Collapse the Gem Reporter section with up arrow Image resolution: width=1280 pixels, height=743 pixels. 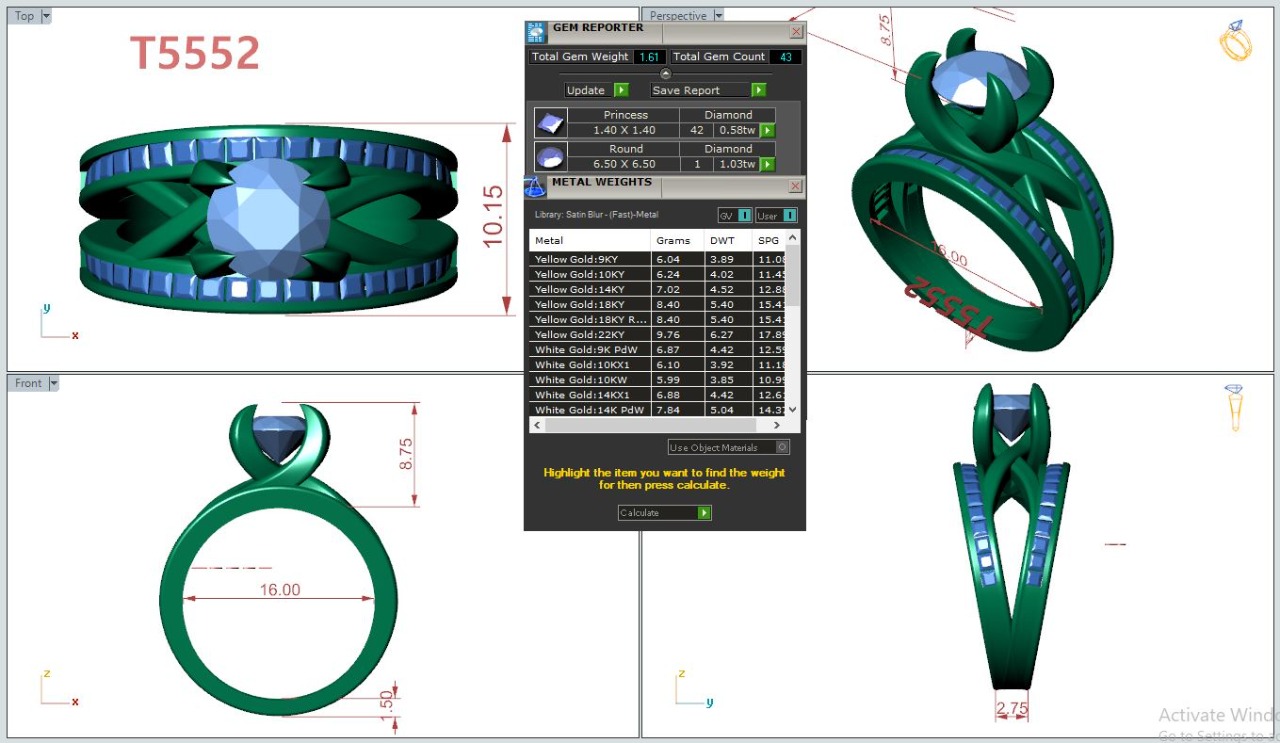666,74
